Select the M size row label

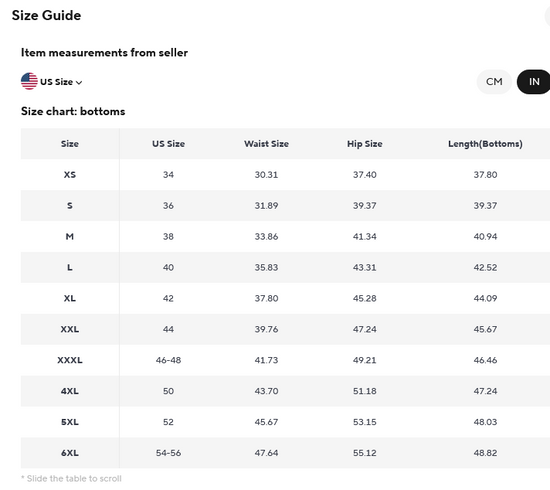(x=70, y=236)
